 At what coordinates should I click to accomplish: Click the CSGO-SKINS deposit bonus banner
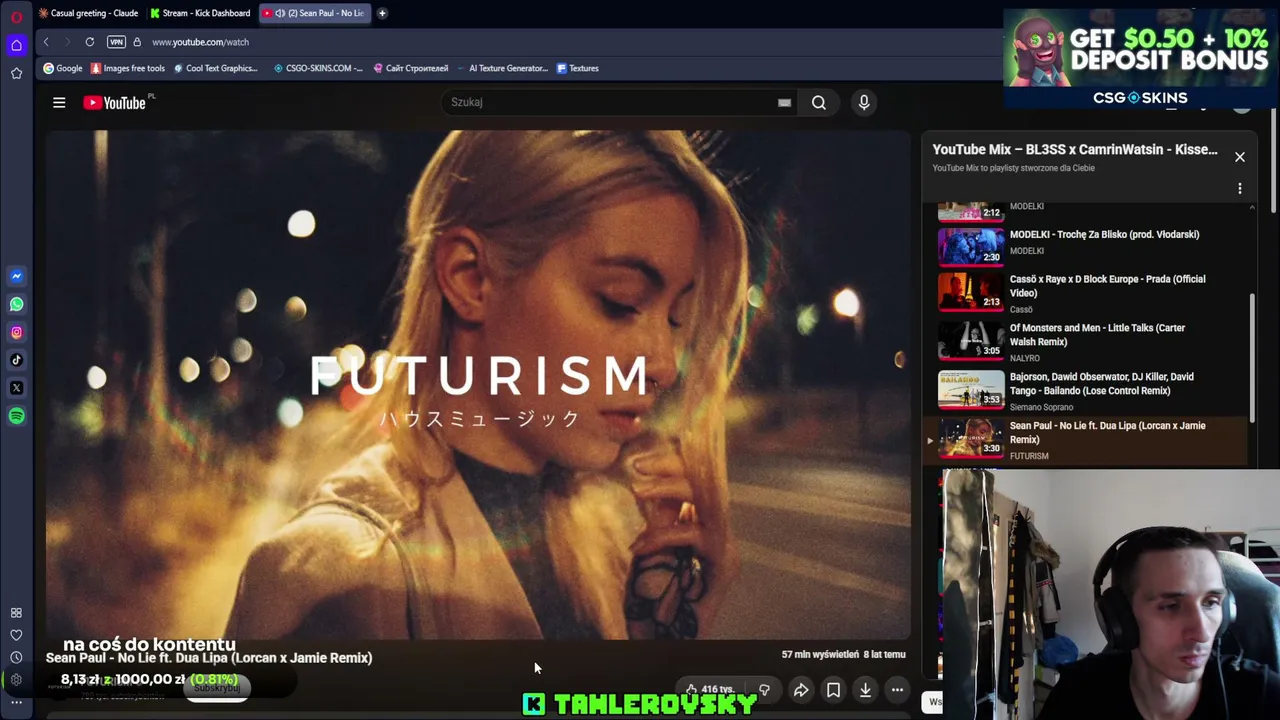[x=1141, y=59]
